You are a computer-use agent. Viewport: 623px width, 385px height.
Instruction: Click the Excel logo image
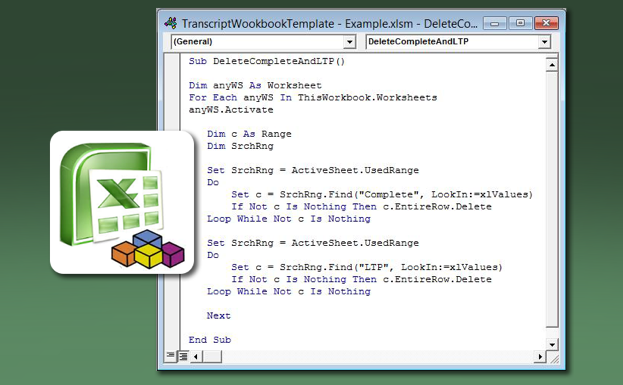coord(122,203)
